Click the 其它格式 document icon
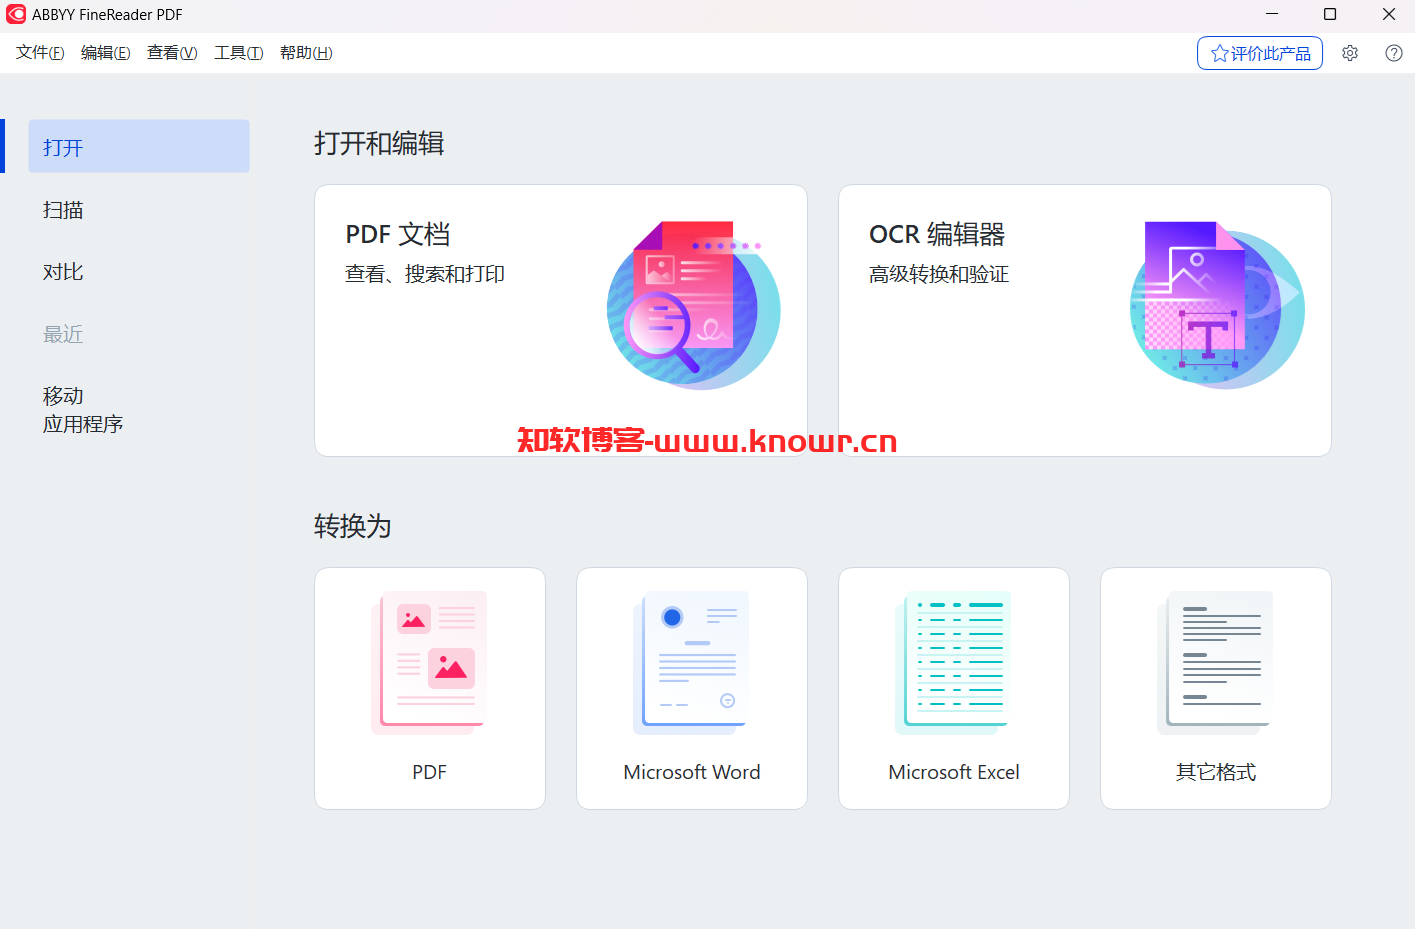Screen dimensions: 1415x929 [1215, 662]
